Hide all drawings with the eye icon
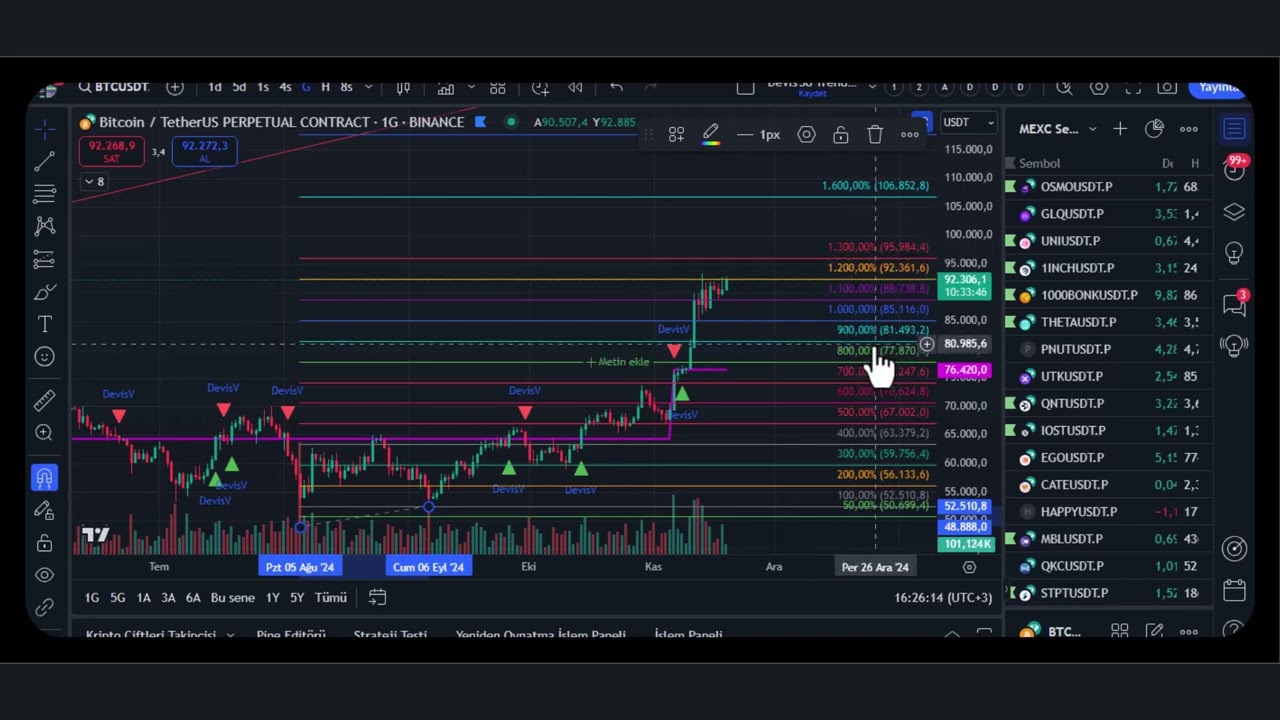This screenshot has width=1280, height=720. coord(44,575)
